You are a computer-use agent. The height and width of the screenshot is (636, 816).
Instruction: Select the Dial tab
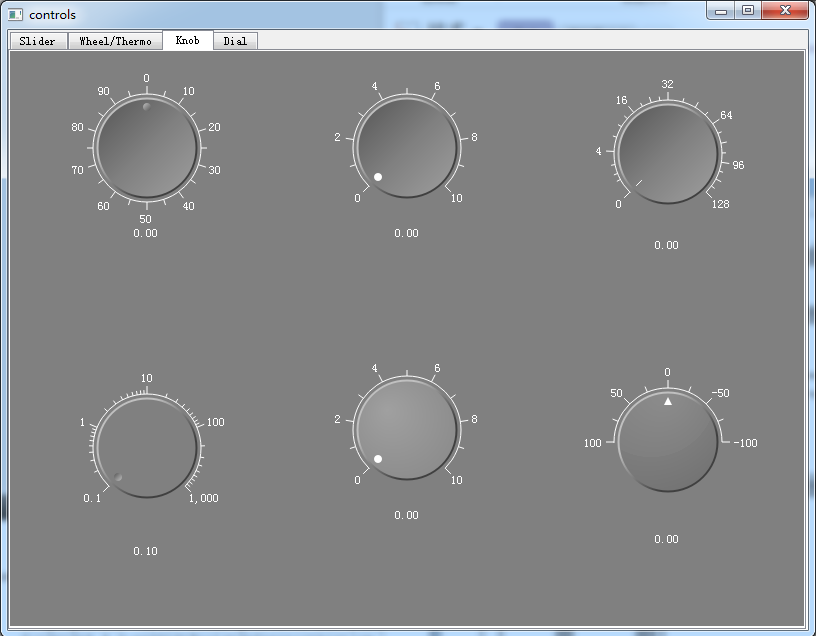[235, 41]
